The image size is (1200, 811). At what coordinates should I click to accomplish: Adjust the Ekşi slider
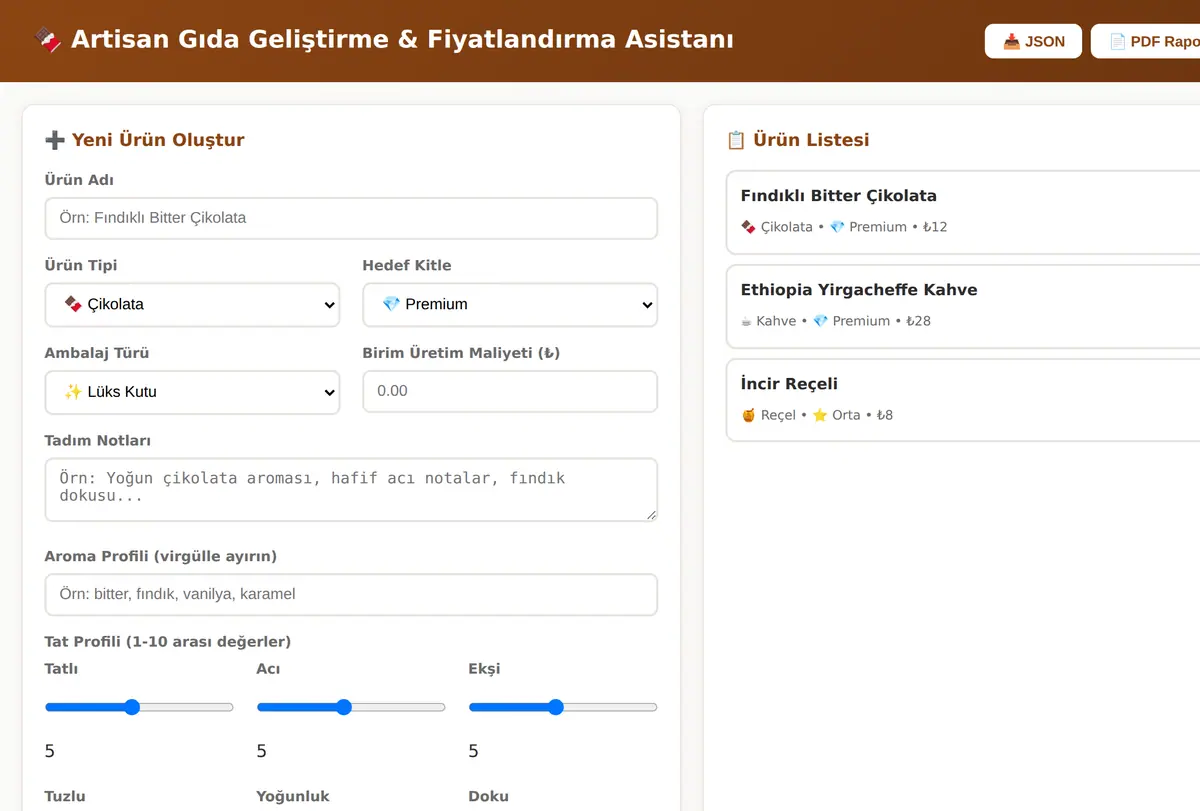pos(563,707)
